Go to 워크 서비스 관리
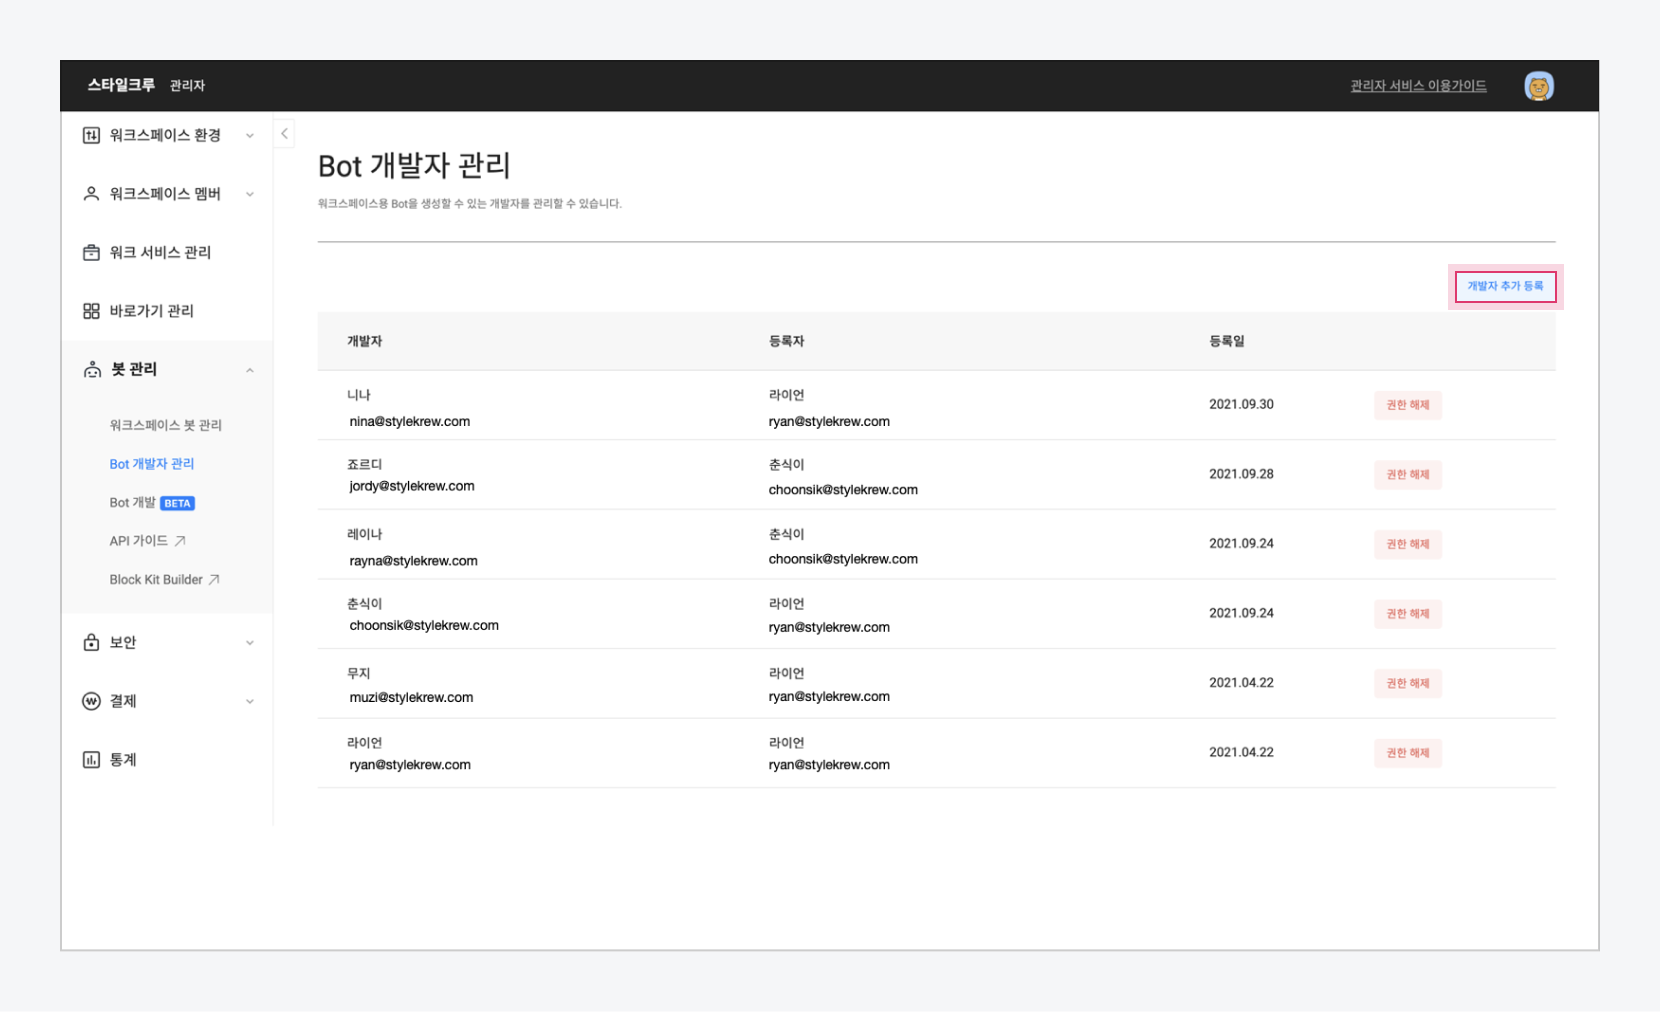 point(160,252)
